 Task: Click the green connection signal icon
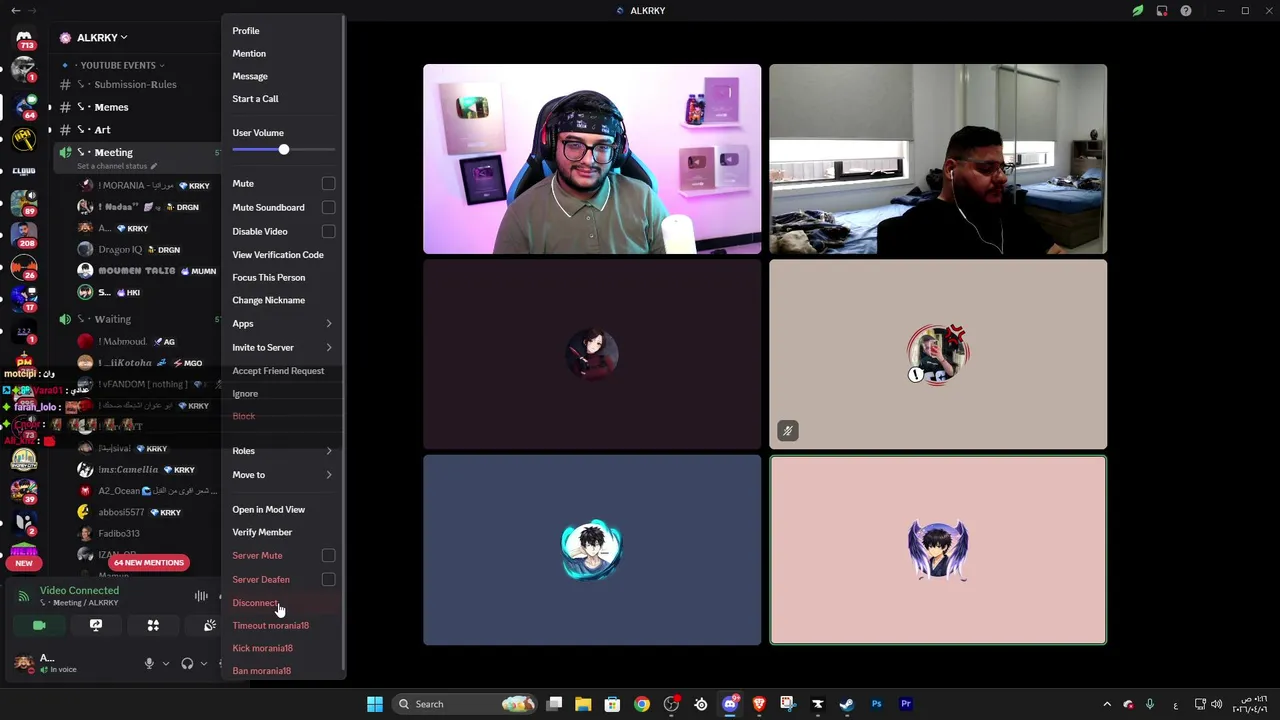(x=23, y=596)
